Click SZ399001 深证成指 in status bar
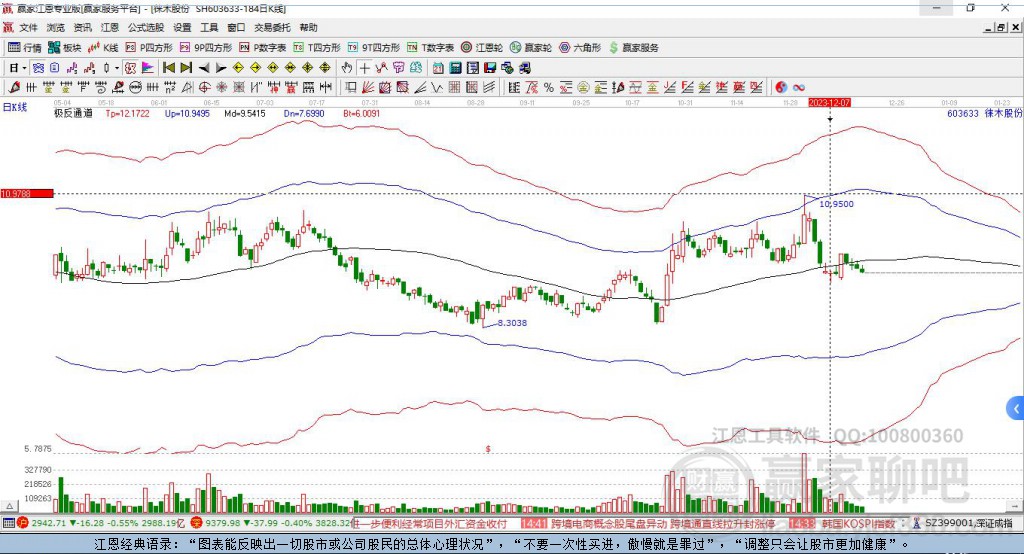 969,523
